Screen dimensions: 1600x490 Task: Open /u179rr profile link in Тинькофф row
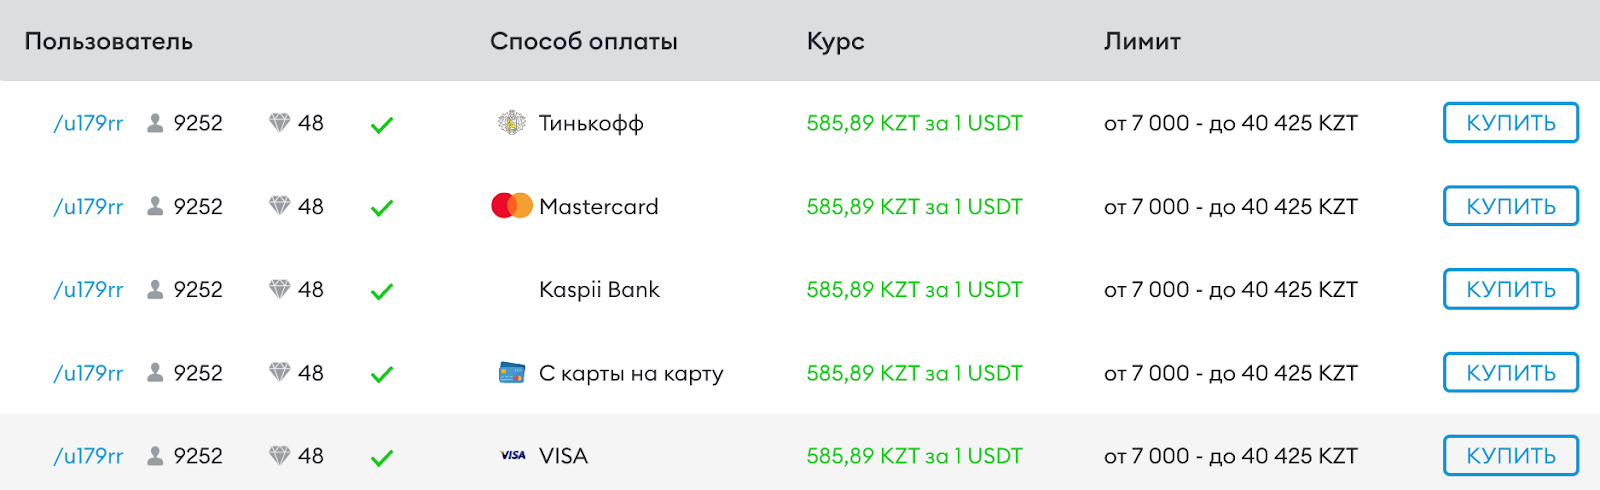(88, 123)
